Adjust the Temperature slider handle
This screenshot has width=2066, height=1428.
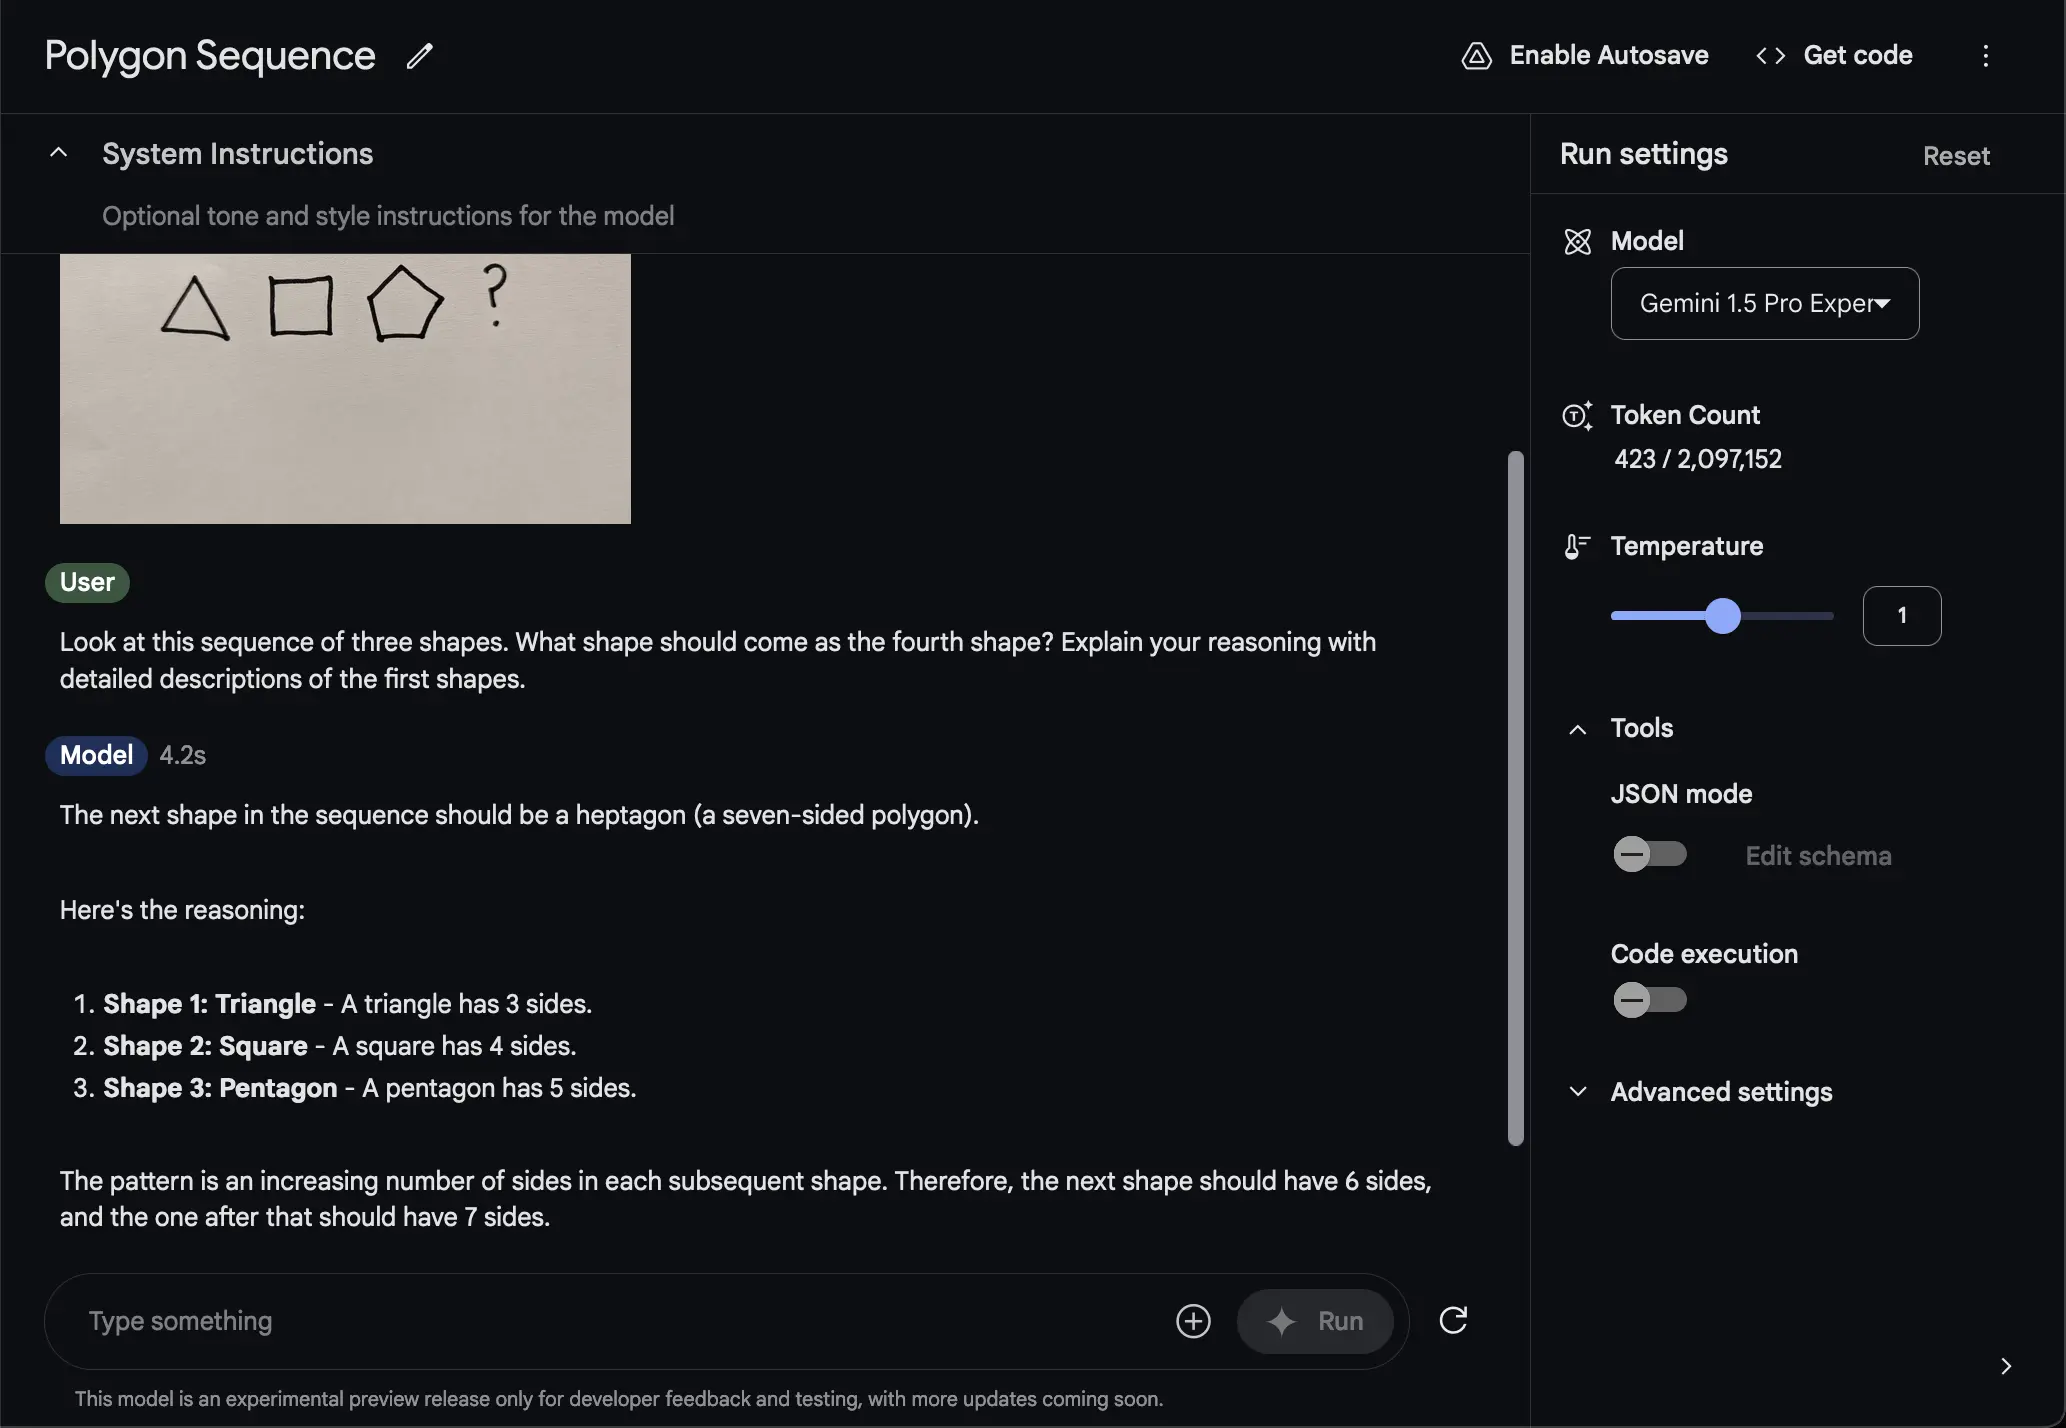[1723, 616]
